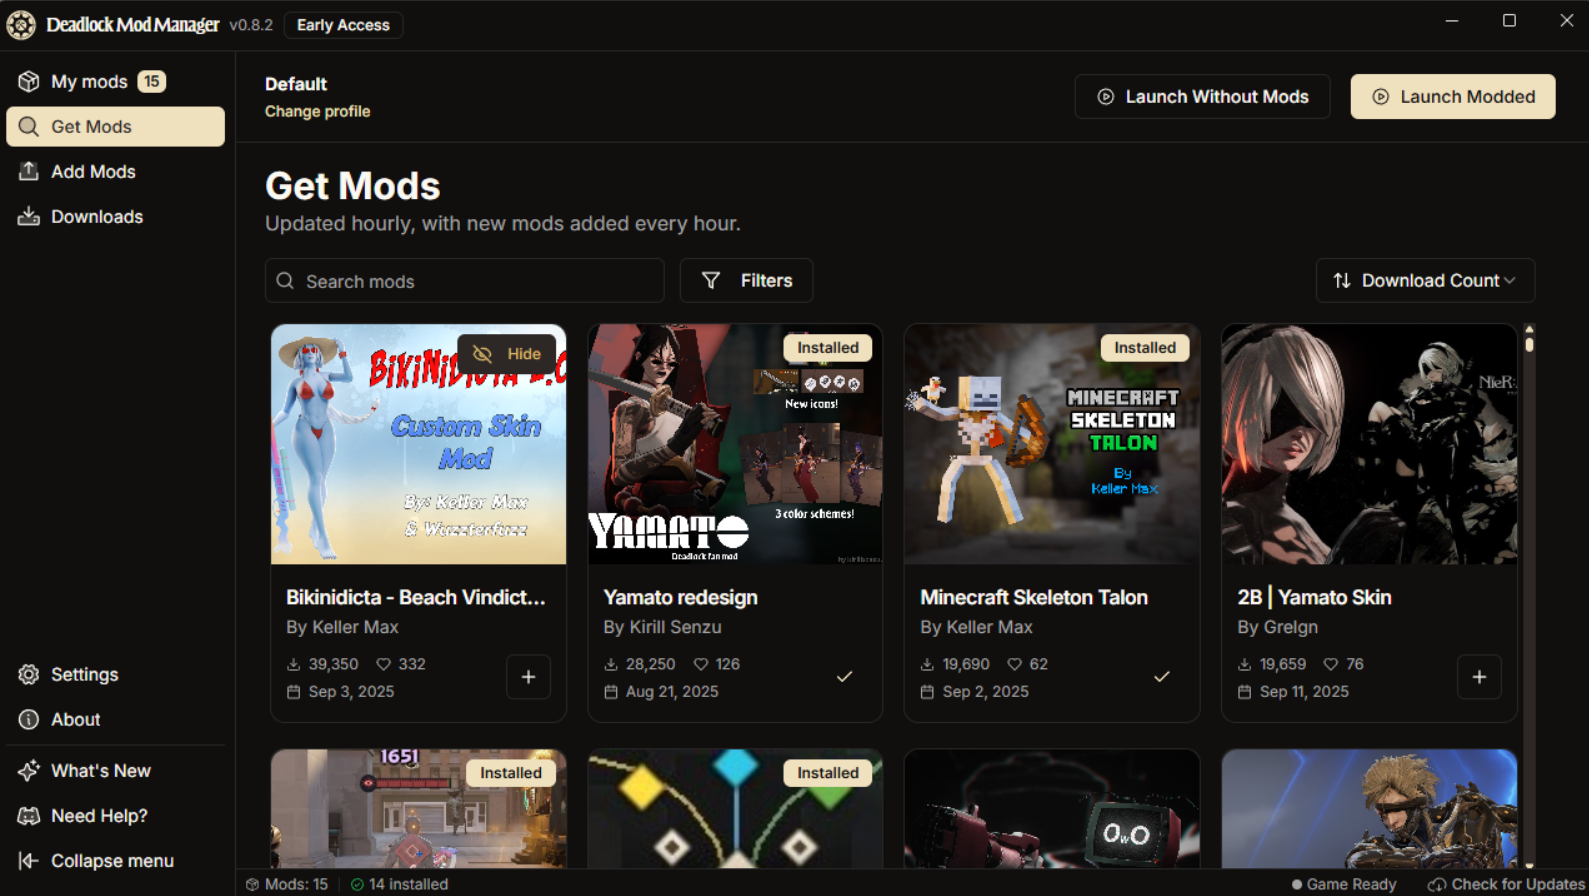Viewport: 1589px width, 896px height.
Task: Click the calendar icon beside Sep 11, 2025
Action: click(x=1244, y=692)
